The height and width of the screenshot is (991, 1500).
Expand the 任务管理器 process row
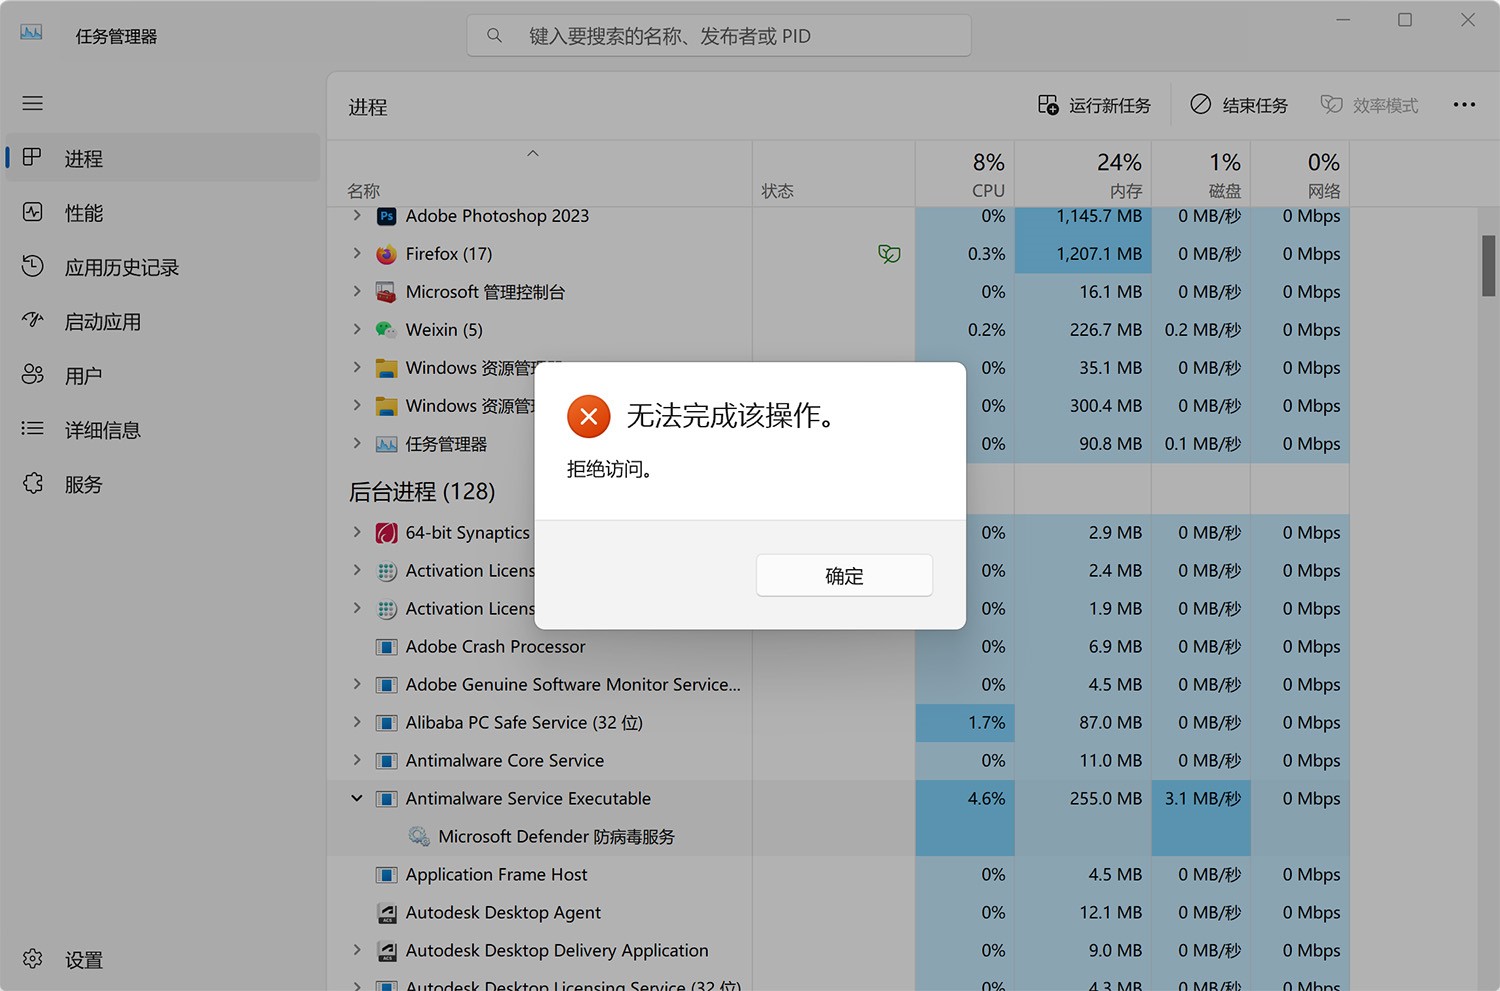pos(357,443)
